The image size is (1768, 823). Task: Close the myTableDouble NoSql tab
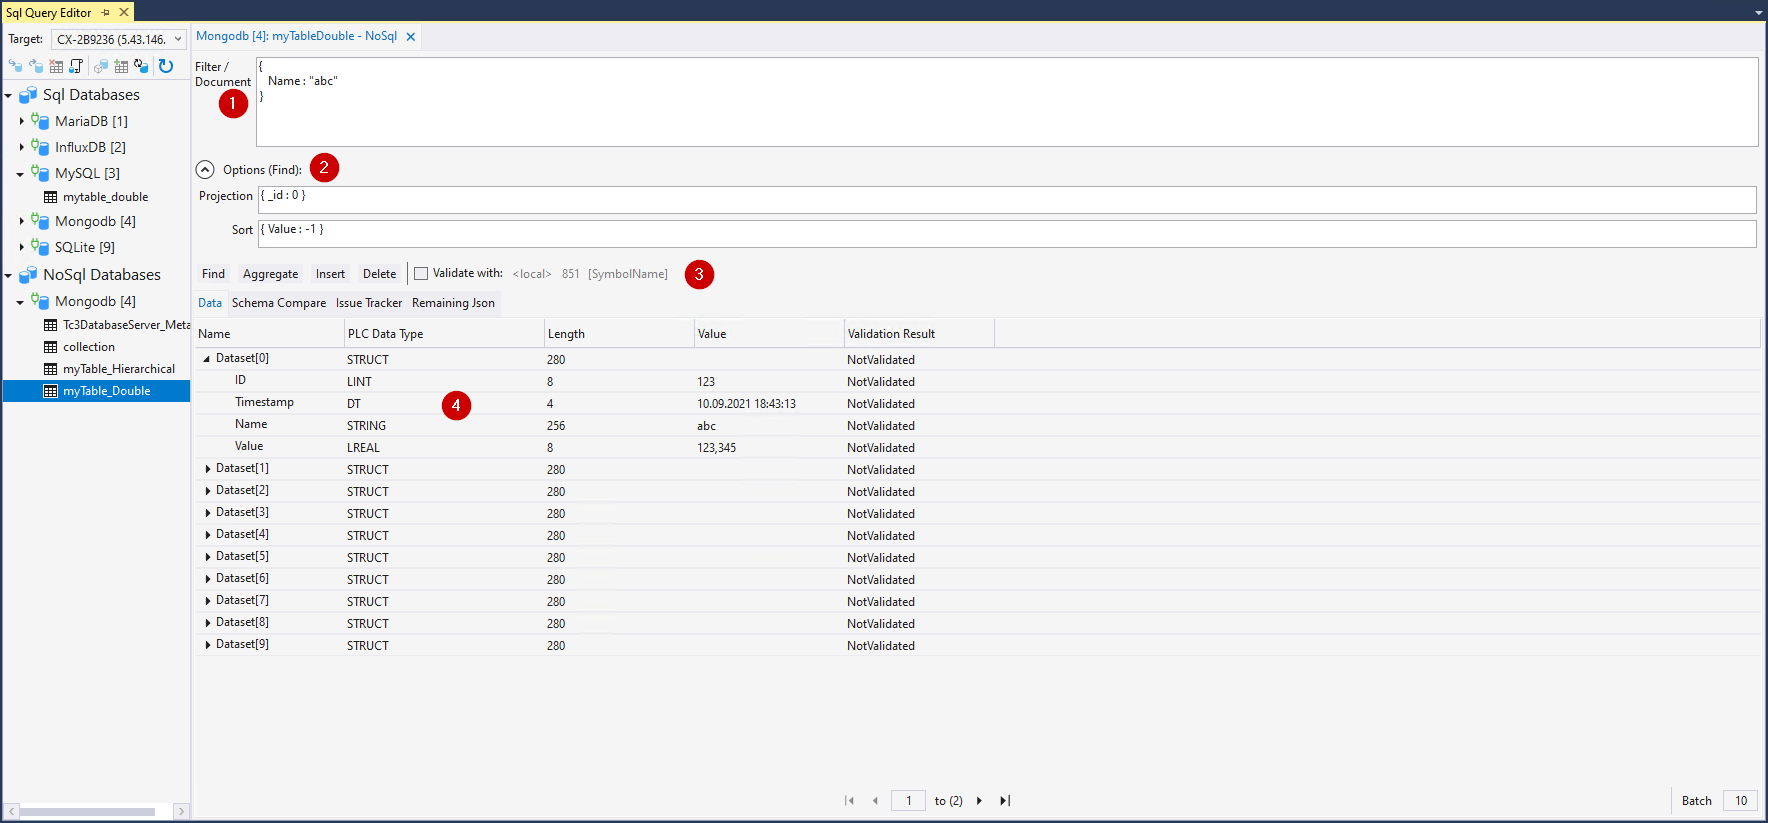tap(411, 37)
